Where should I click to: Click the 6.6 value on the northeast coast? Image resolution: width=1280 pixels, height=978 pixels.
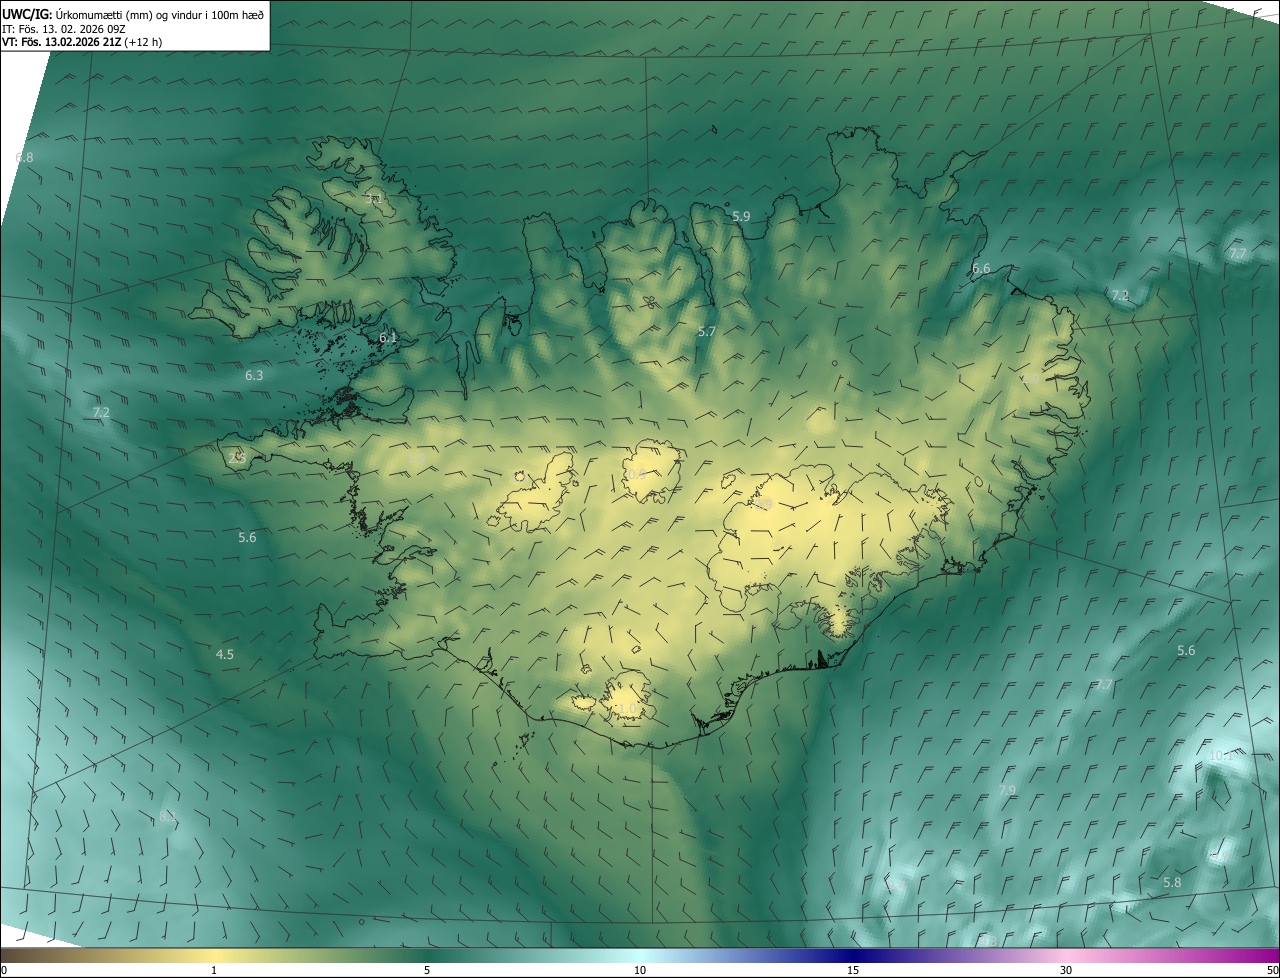tap(981, 268)
